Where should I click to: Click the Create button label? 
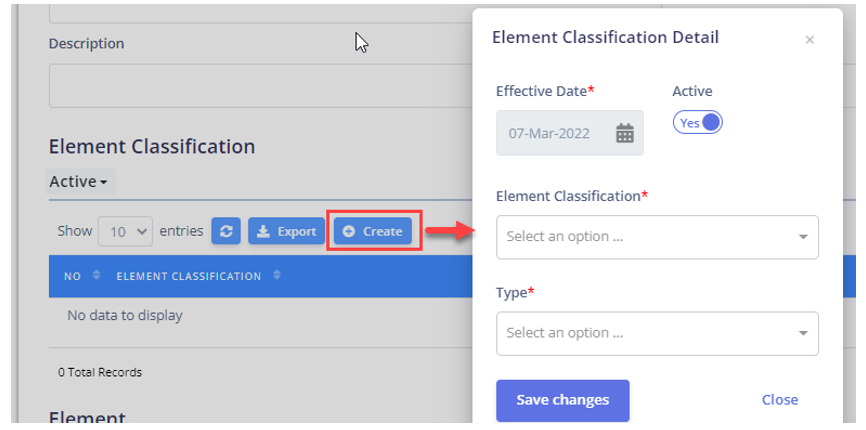383,232
